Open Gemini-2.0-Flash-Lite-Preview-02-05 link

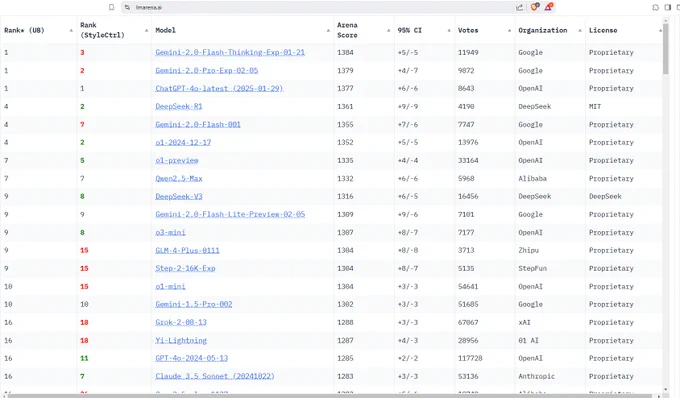click(x=230, y=215)
